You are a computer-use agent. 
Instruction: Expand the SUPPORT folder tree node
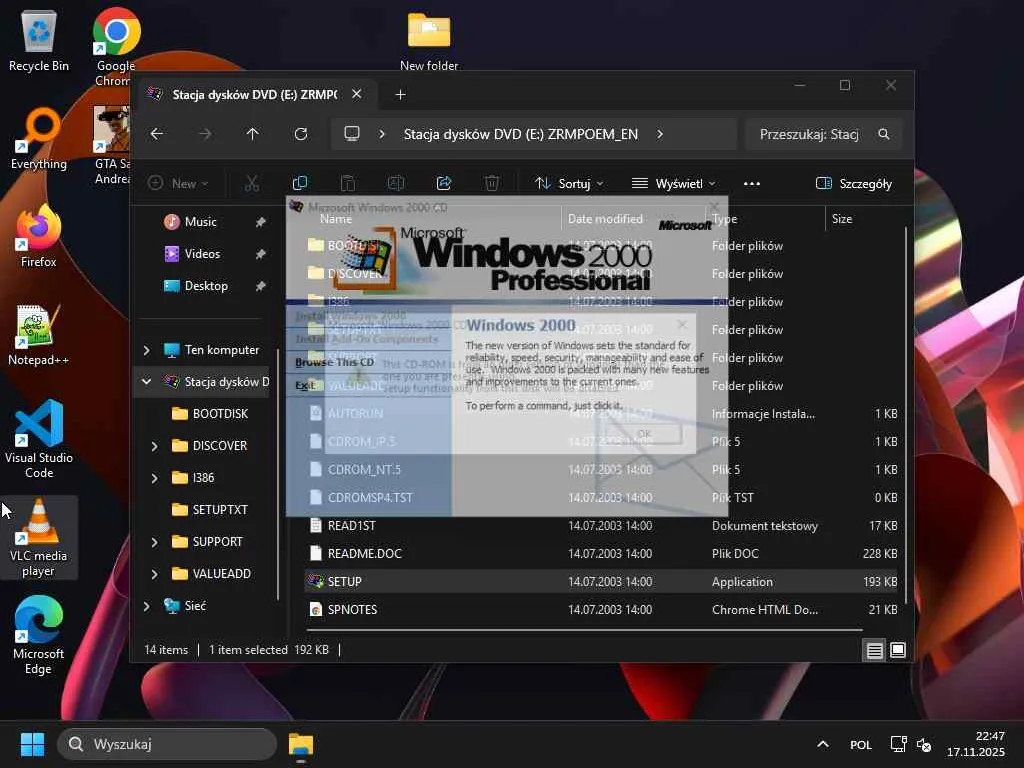(154, 541)
